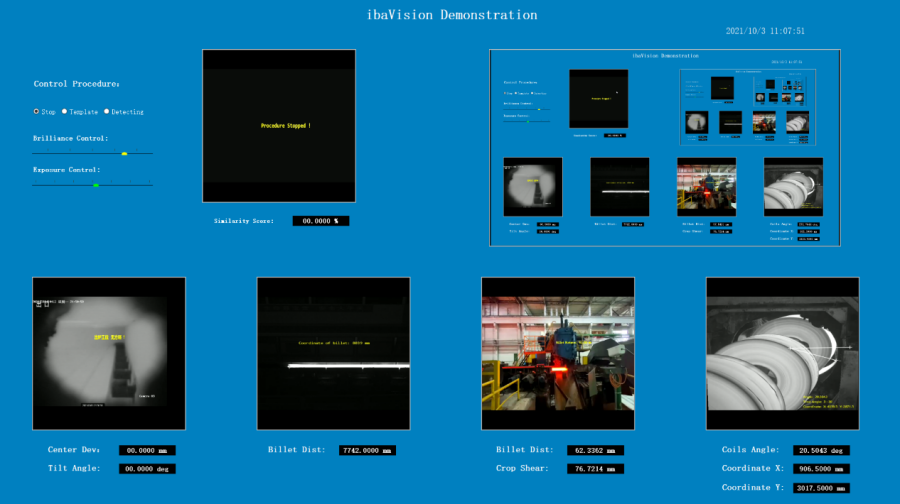The width and height of the screenshot is (900, 504).
Task: Click the Tilt Angle value field
Action: click(147, 468)
